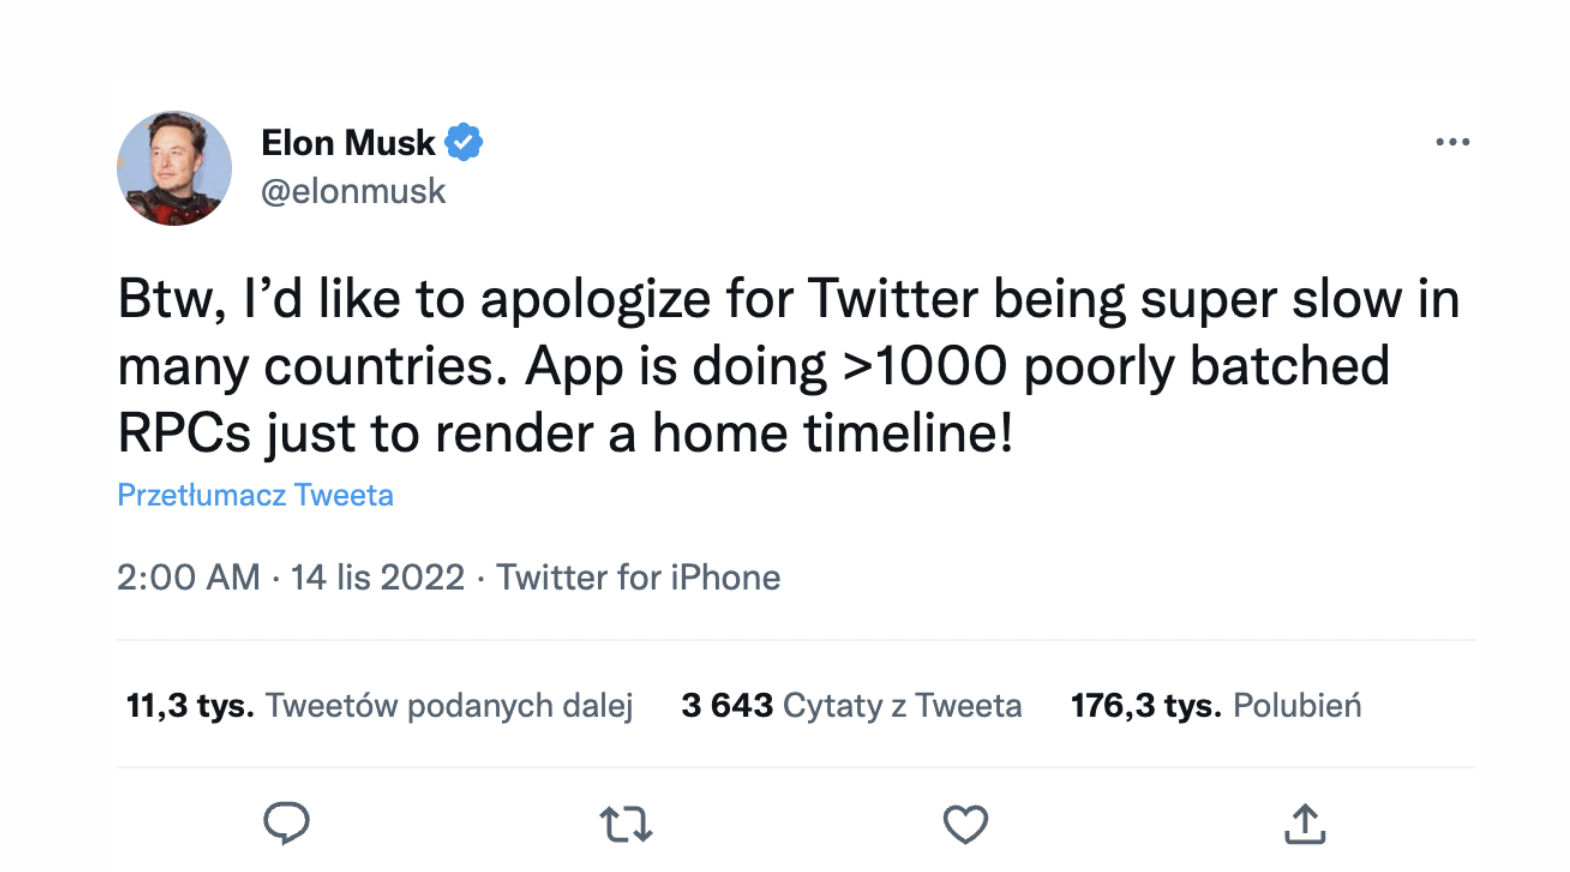The height and width of the screenshot is (872, 1570).
Task: Click the blue verified badge
Action: (464, 142)
